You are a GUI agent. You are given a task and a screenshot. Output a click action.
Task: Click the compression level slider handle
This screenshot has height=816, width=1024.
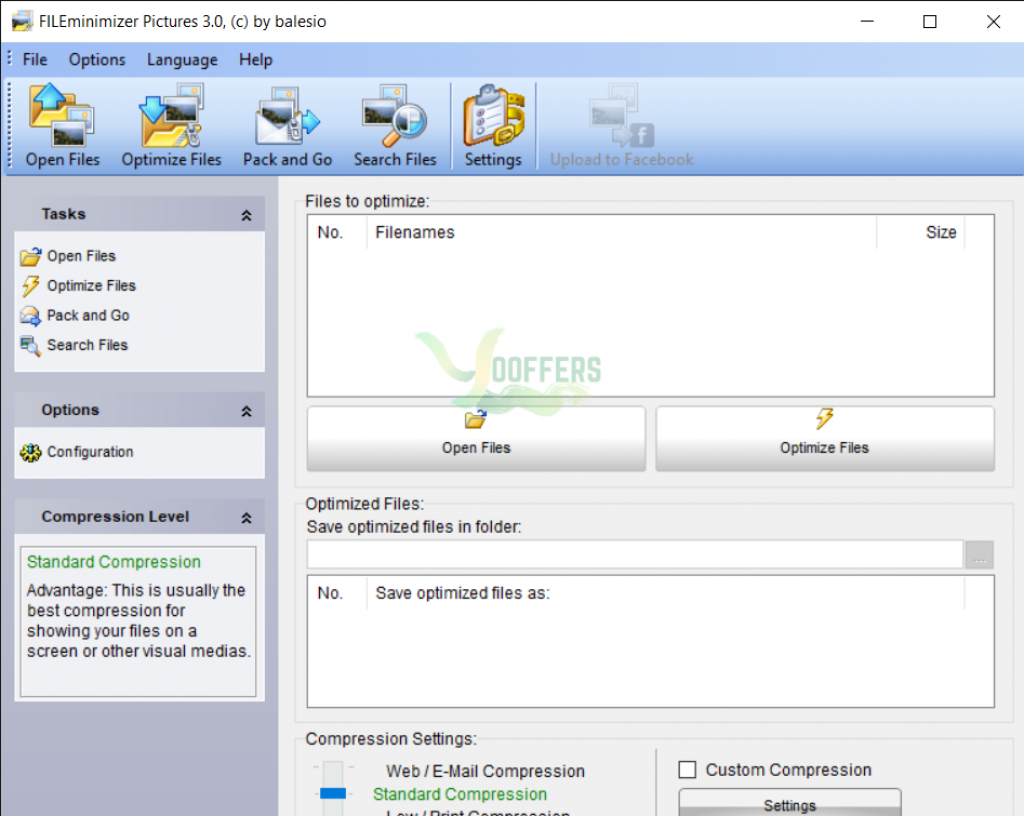(x=333, y=793)
